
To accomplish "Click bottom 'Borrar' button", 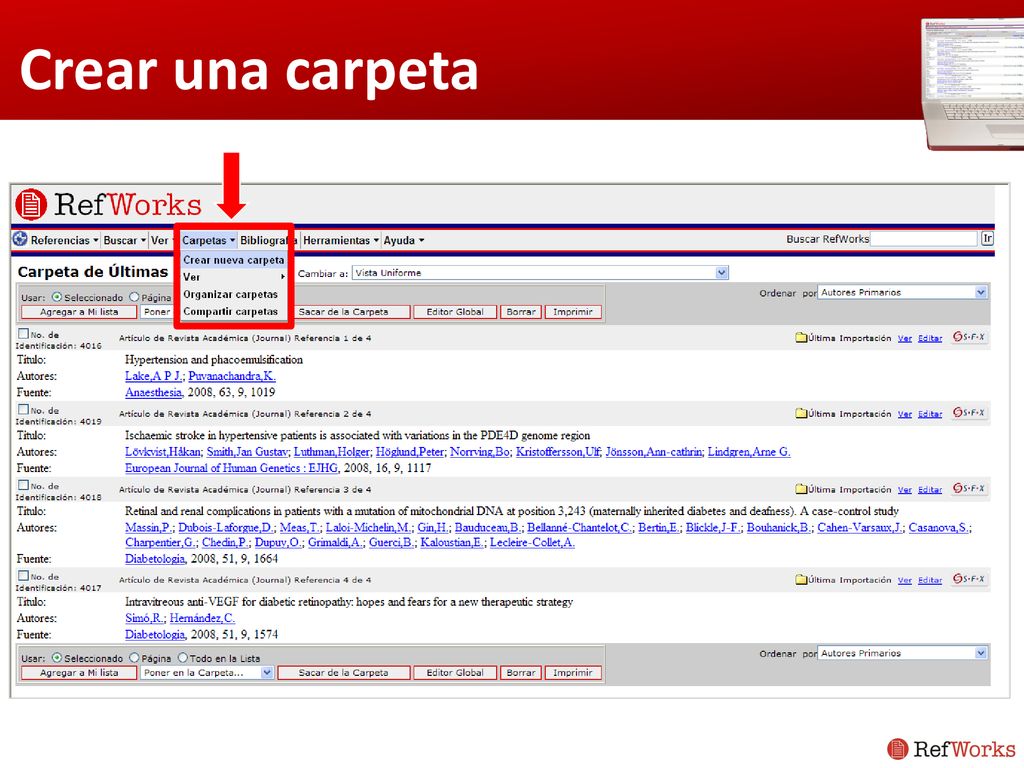I will [x=521, y=673].
